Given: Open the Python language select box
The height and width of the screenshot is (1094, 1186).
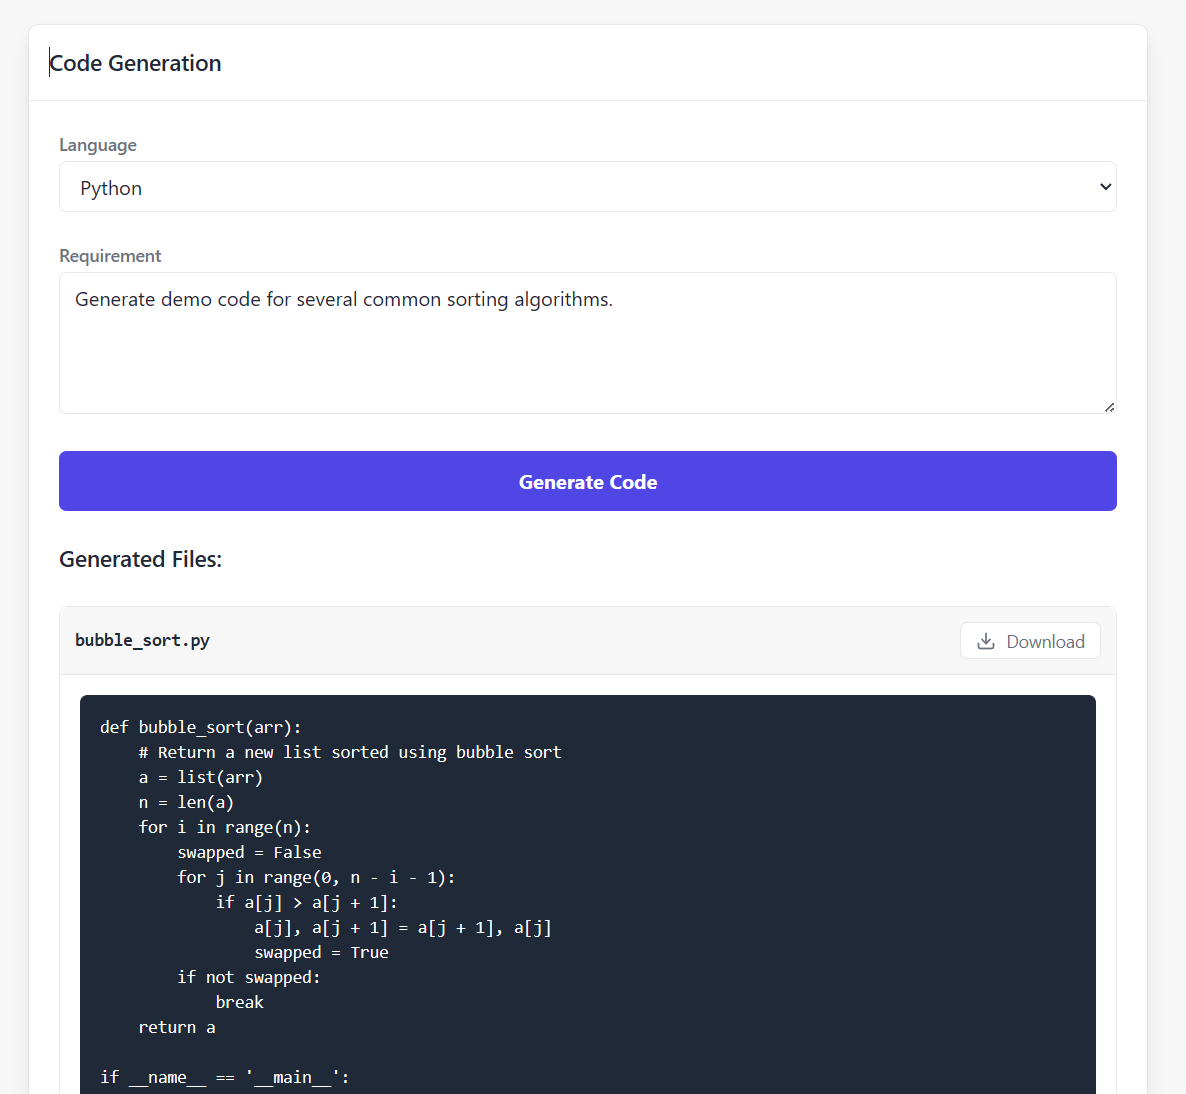Looking at the screenshot, I should point(587,187).
